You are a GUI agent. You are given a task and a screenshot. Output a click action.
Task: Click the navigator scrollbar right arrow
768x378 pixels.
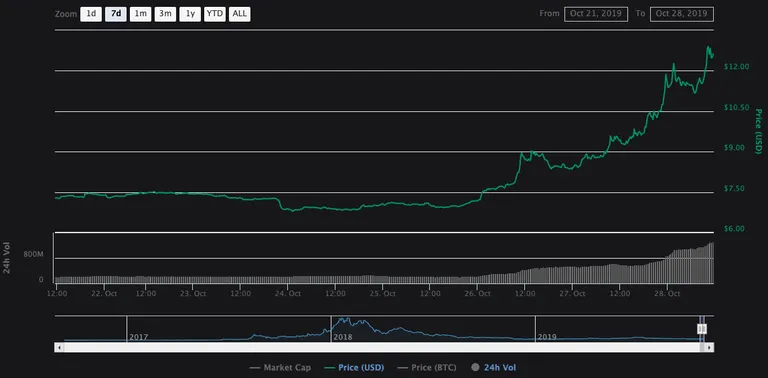point(709,348)
